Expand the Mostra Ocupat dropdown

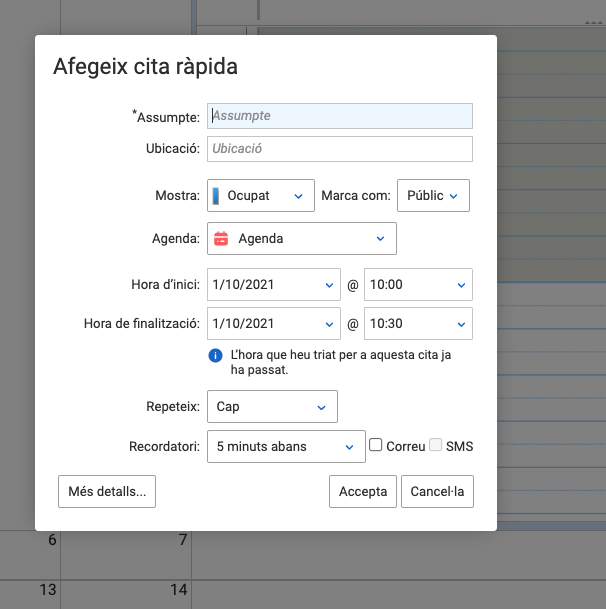pyautogui.click(x=261, y=195)
